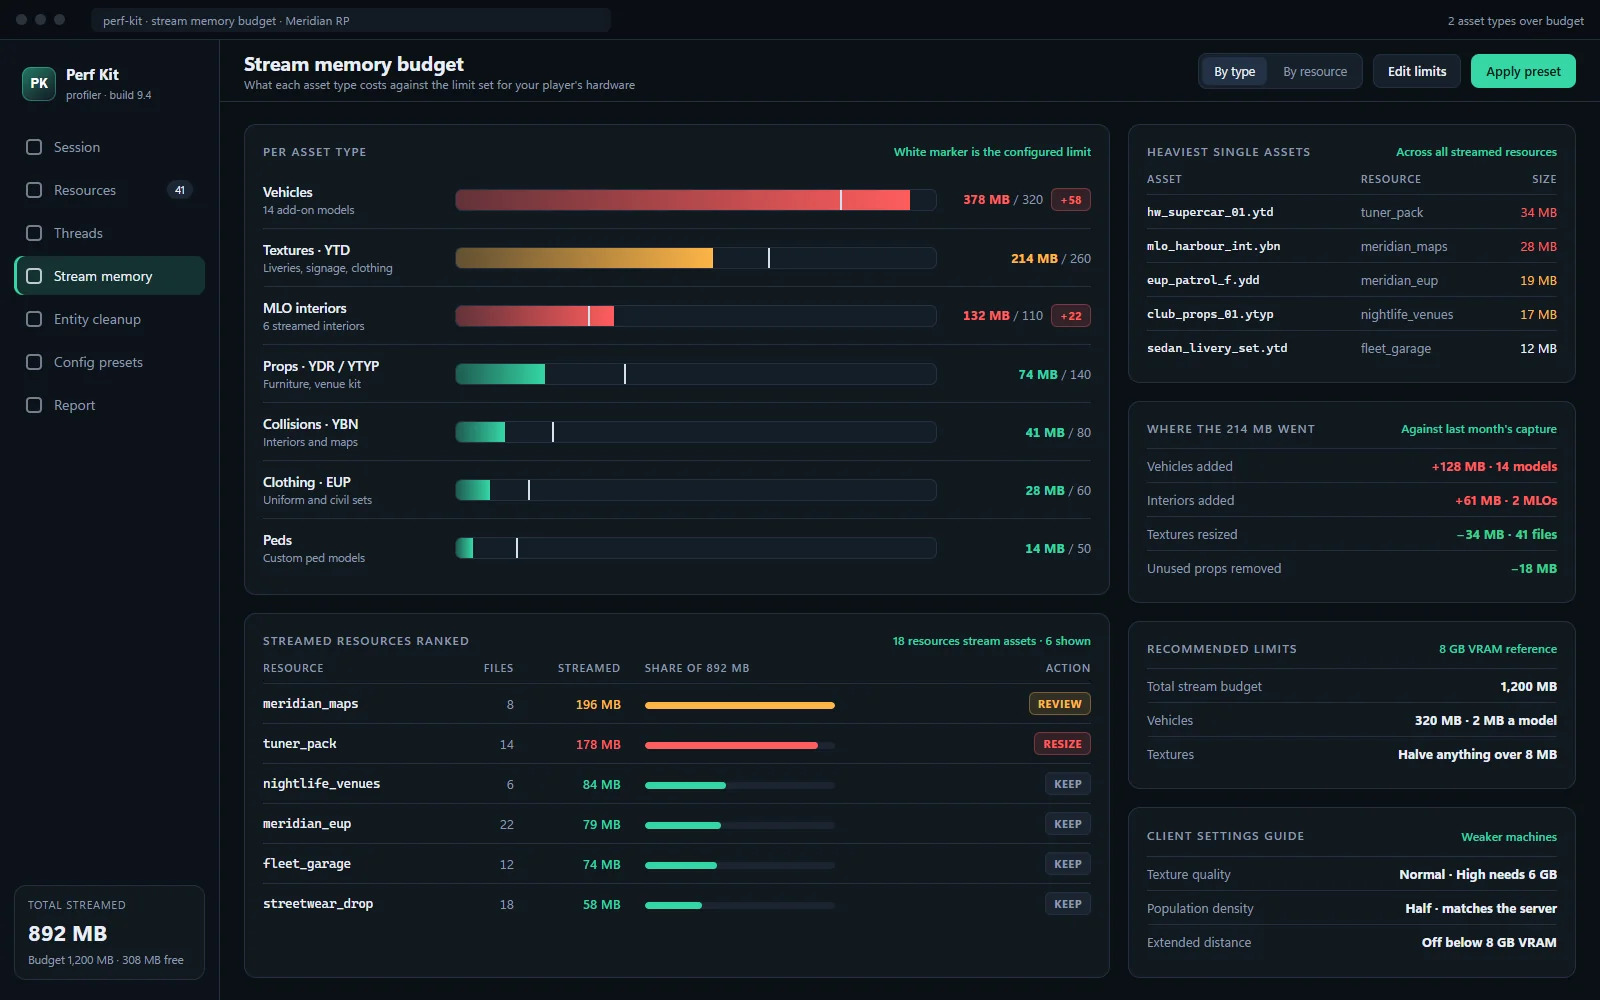Click the Report sidebar icon
Viewport: 1600px width, 1000px height.
tap(34, 405)
